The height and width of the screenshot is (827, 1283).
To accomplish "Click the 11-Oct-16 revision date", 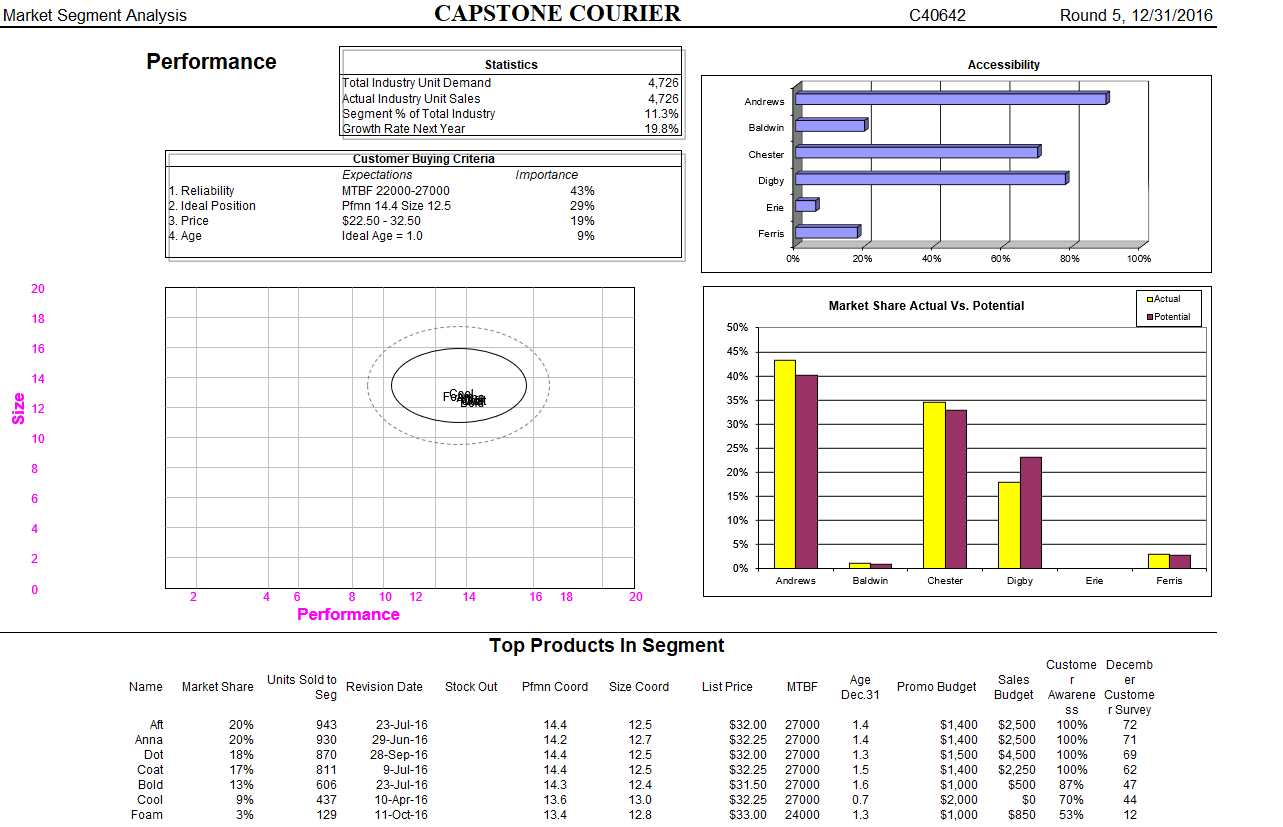I will (399, 815).
